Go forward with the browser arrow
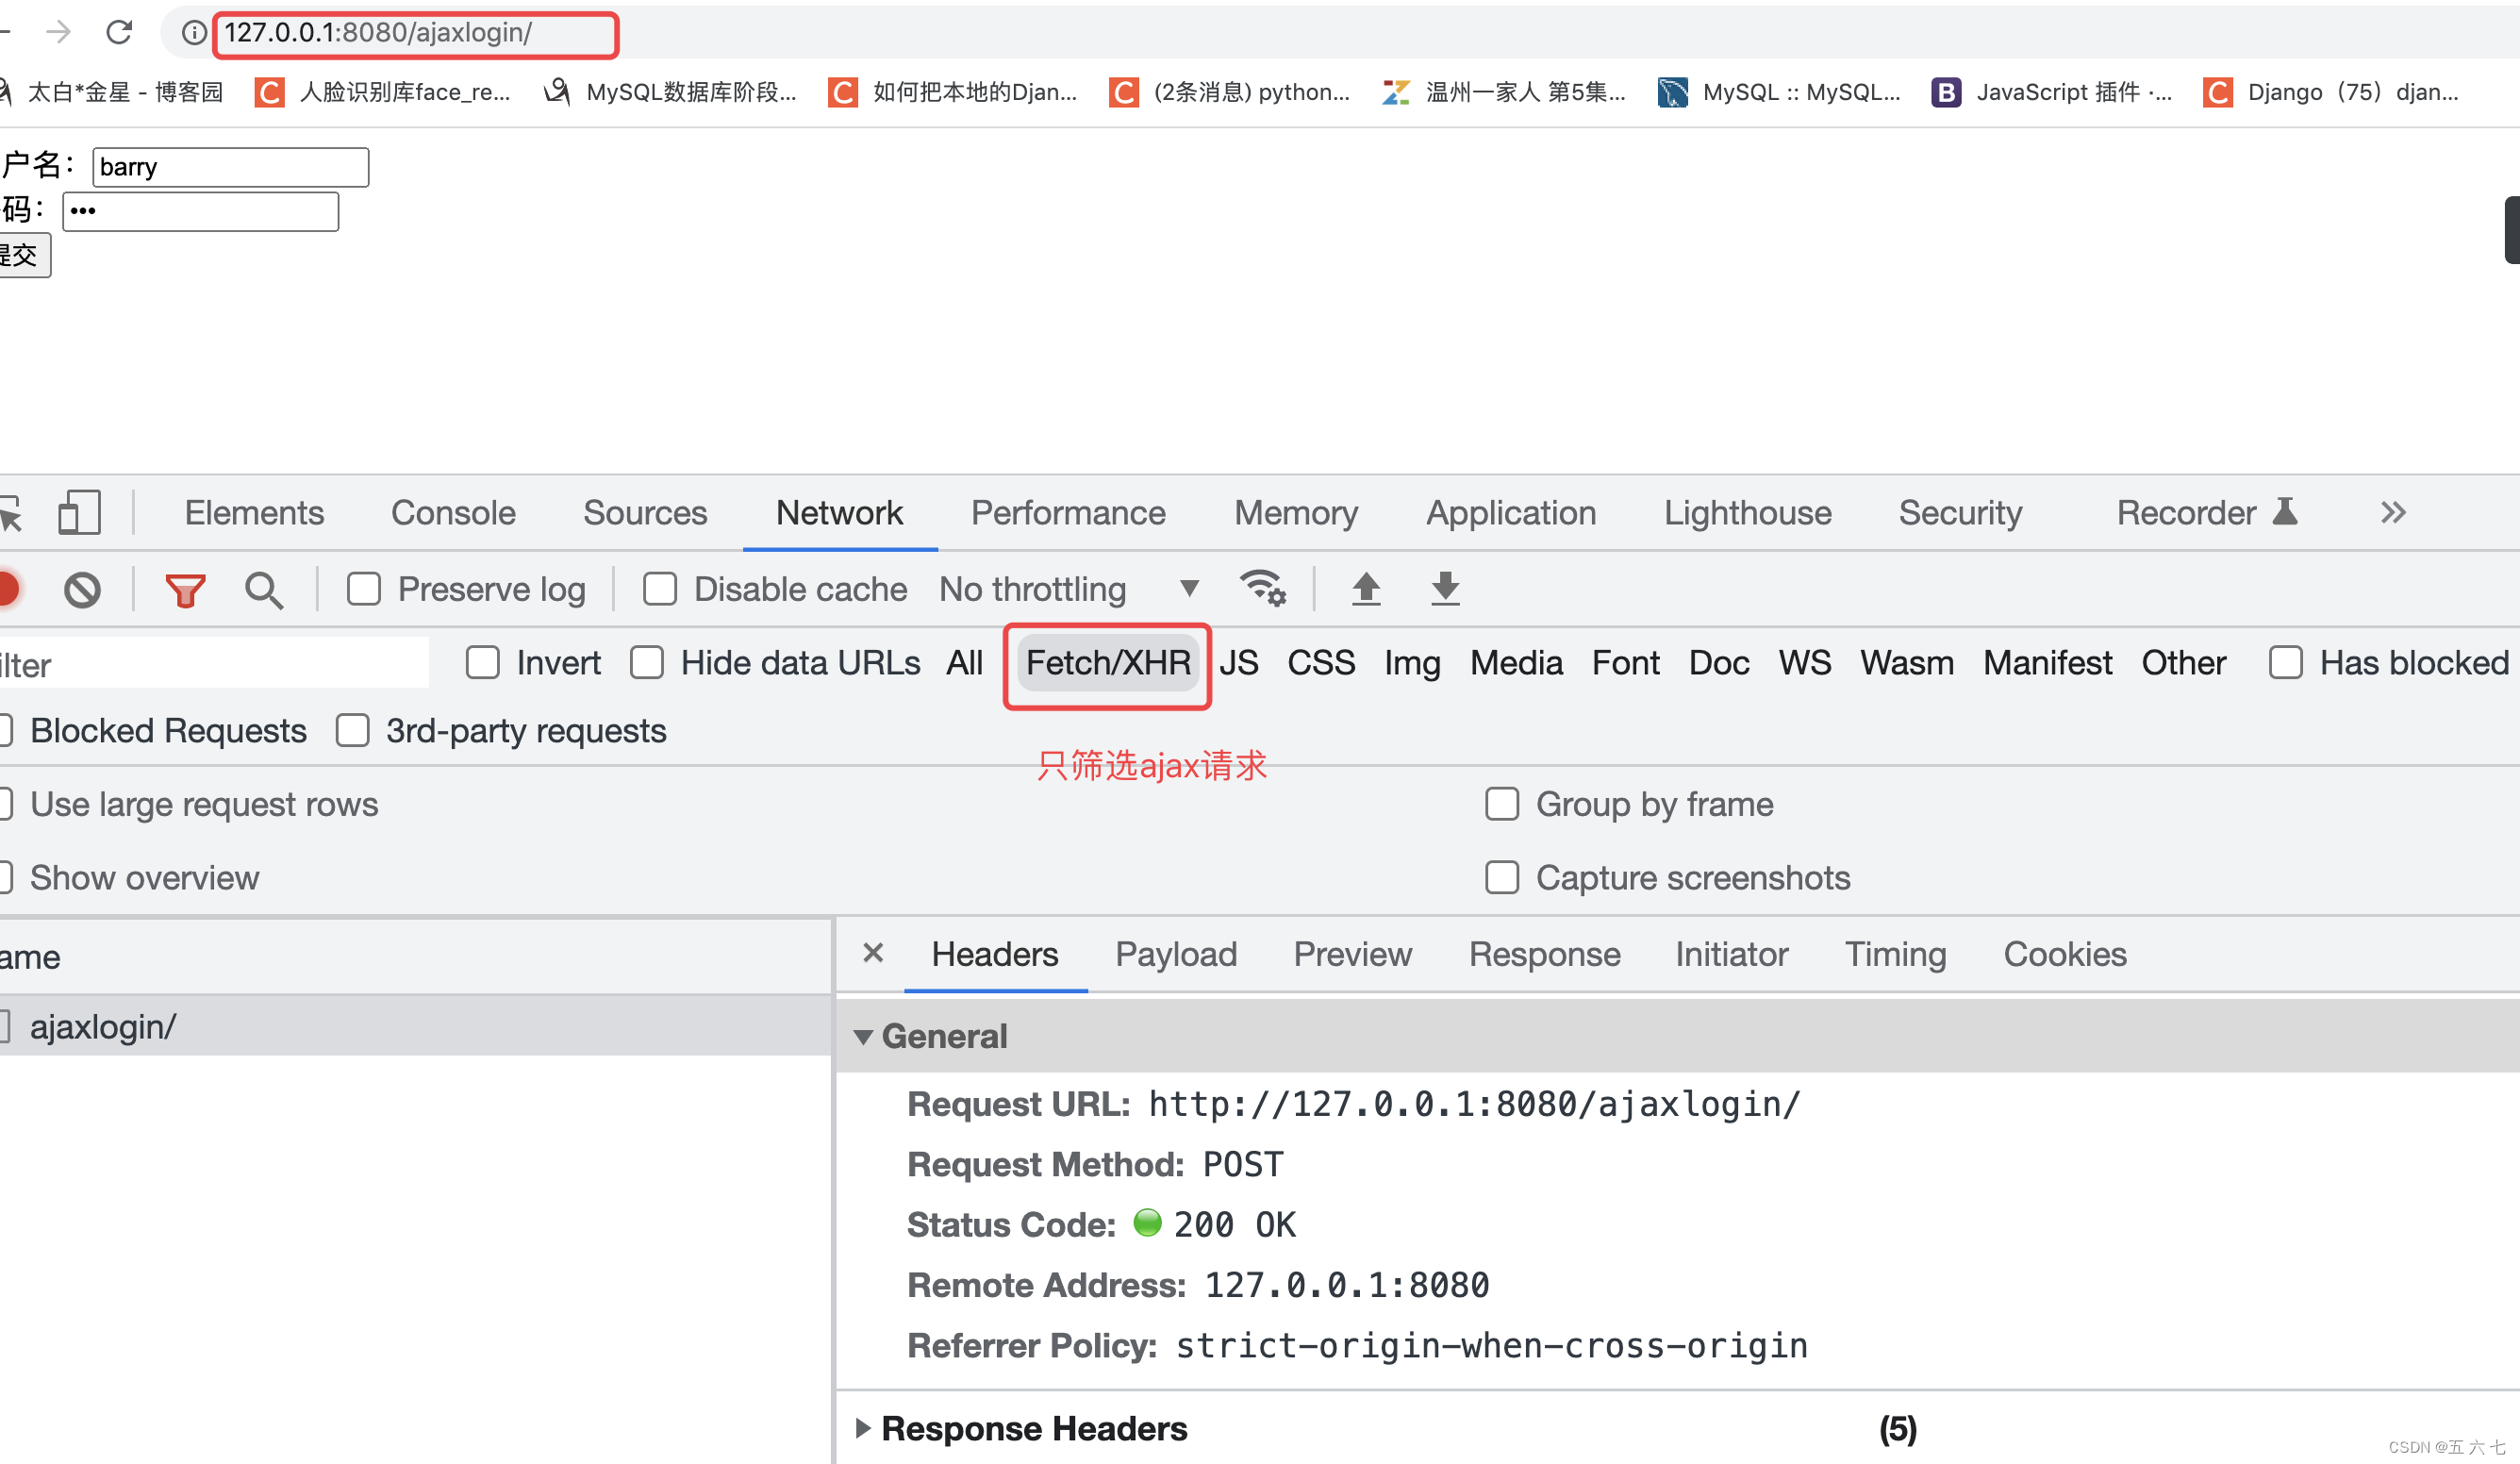The image size is (2520, 1464). pyautogui.click(x=58, y=32)
